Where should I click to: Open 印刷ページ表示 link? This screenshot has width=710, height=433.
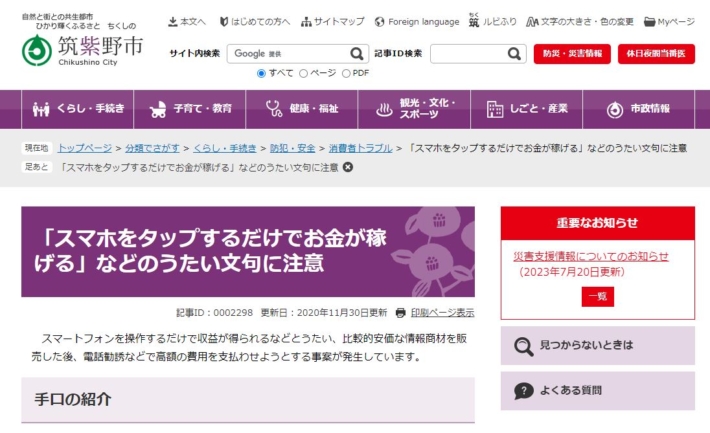pyautogui.click(x=442, y=313)
